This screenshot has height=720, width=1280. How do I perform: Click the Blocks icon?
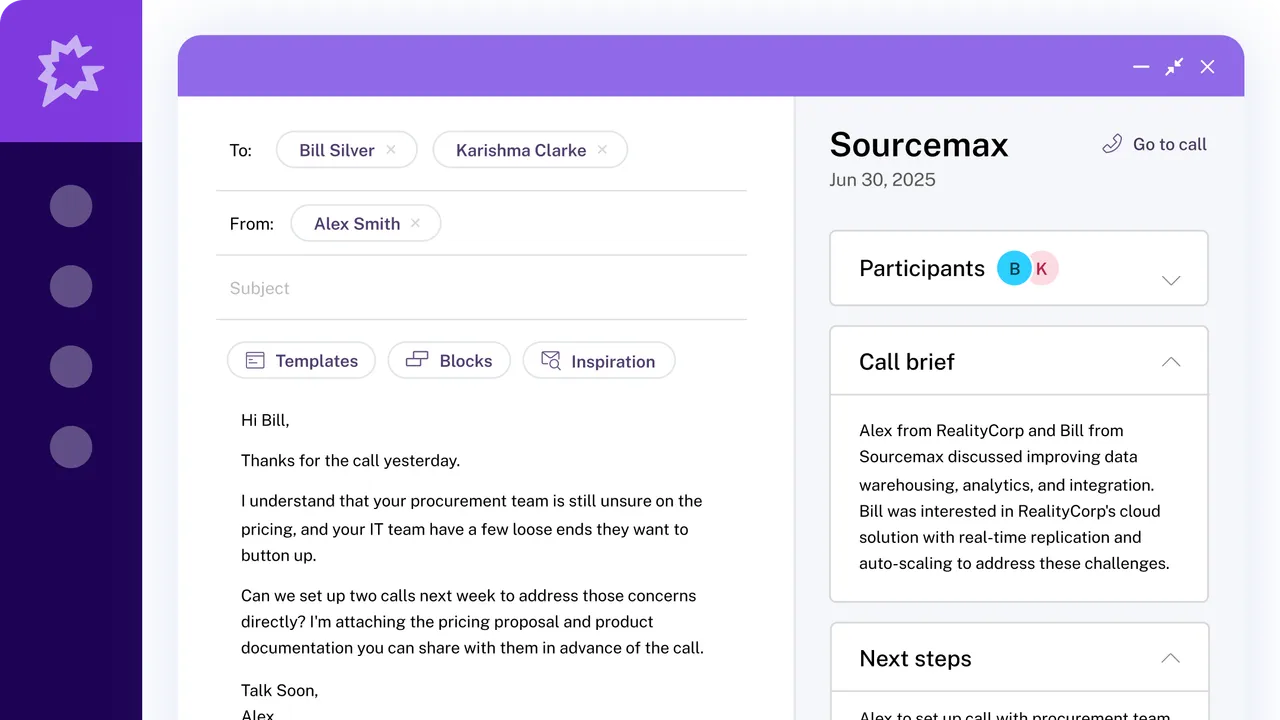[x=417, y=360]
